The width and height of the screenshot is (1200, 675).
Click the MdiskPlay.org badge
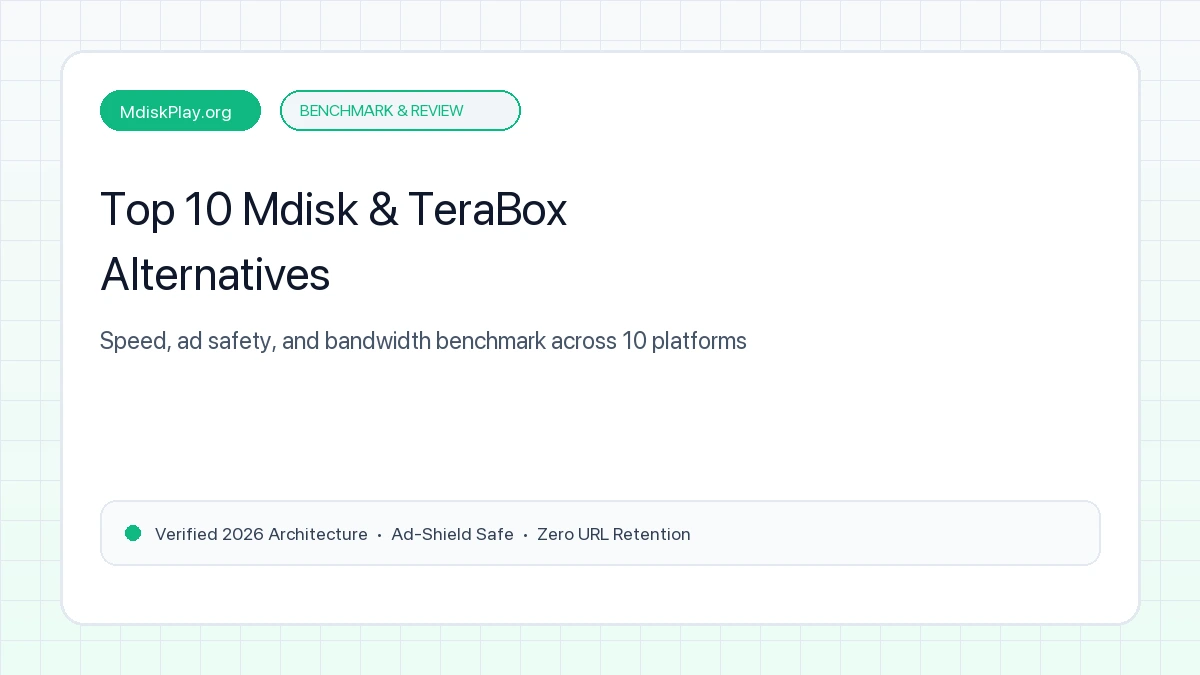[180, 111]
